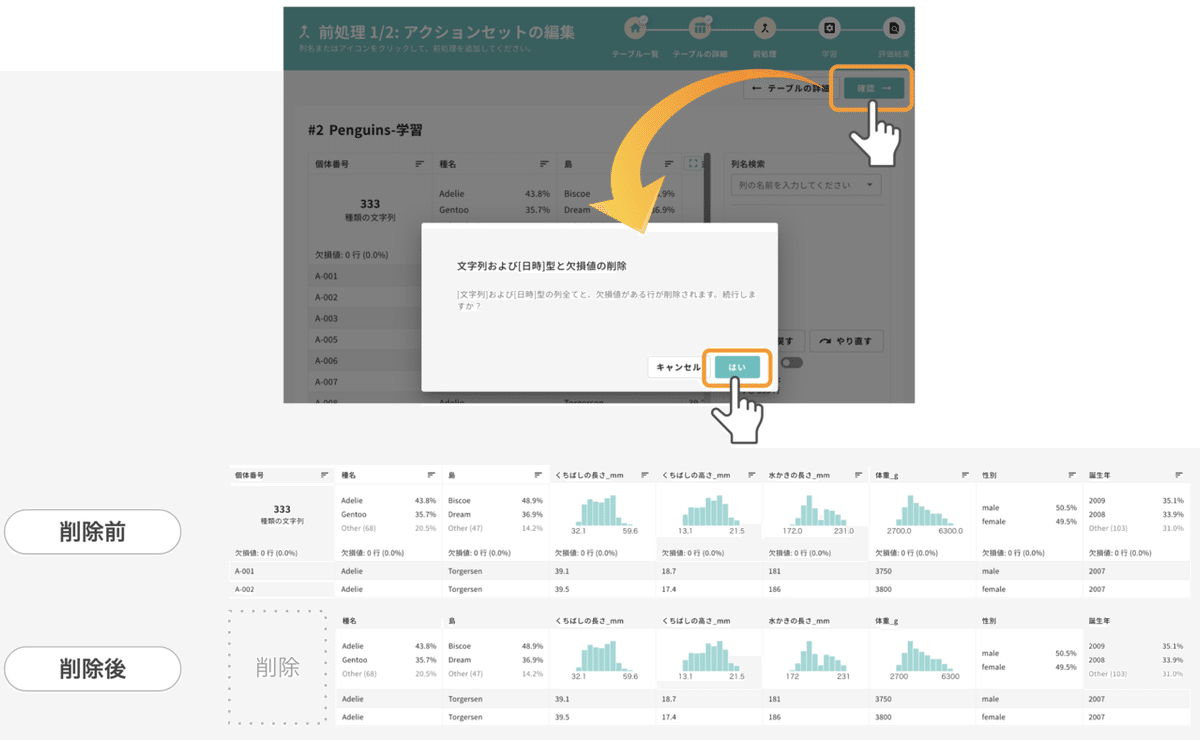This screenshot has height=740, width=1200.
Task: Select the 学習 step label
Action: pos(829,54)
